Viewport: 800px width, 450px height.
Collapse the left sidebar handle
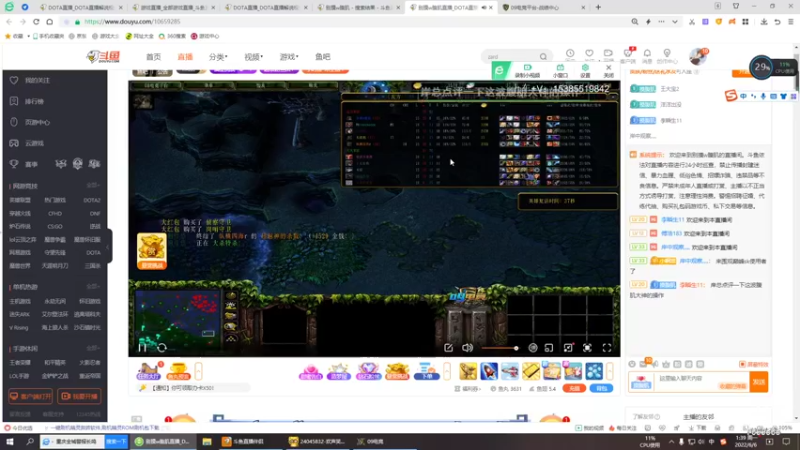[109, 247]
